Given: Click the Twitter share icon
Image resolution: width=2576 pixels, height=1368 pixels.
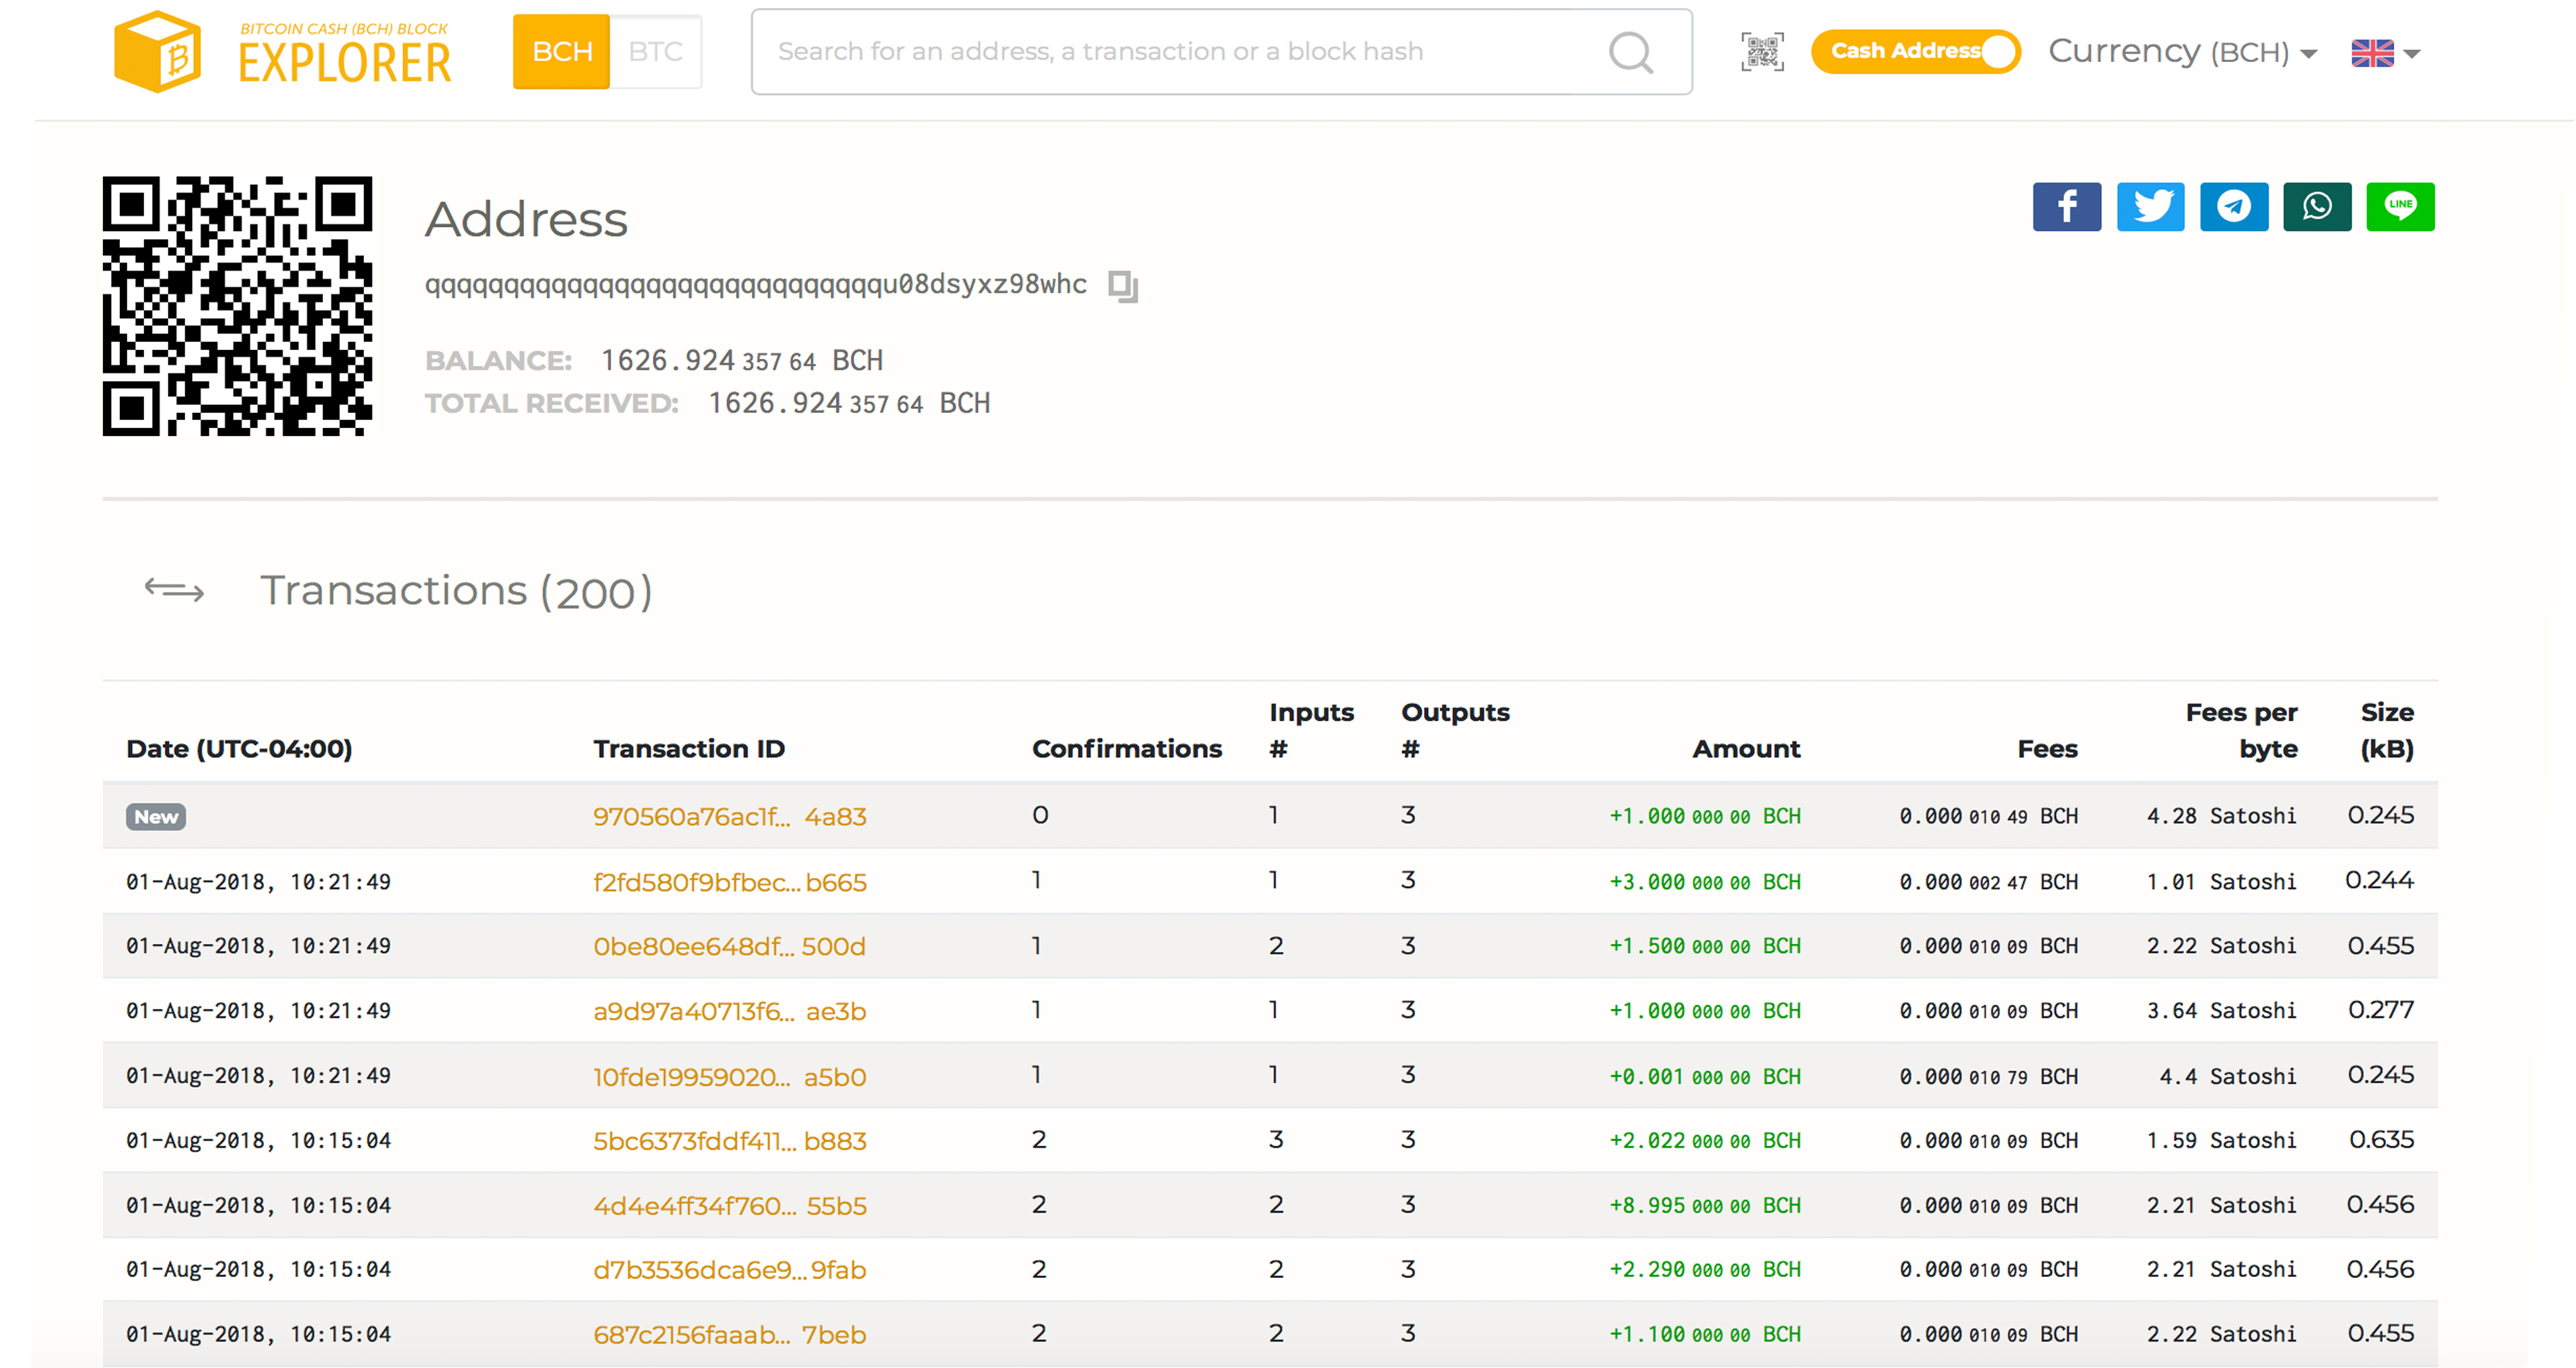Looking at the screenshot, I should click(2152, 203).
